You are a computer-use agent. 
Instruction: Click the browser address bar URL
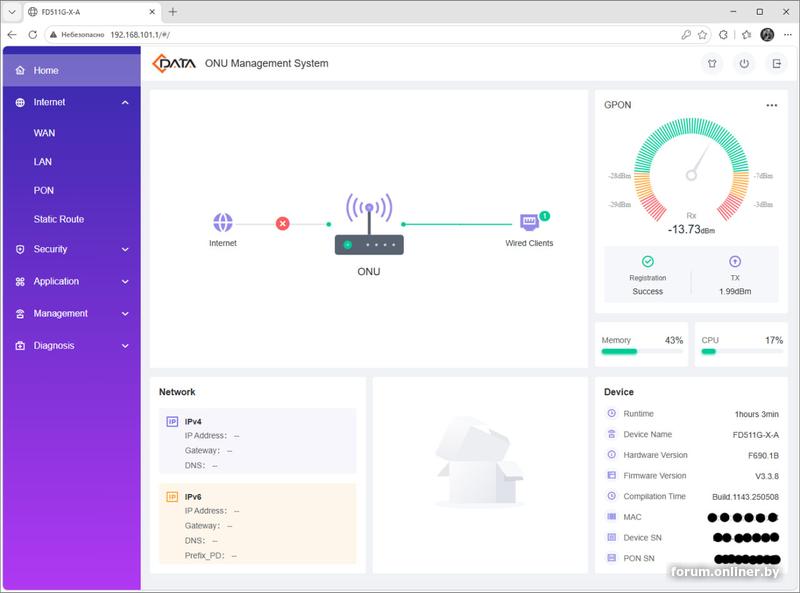[x=140, y=35]
